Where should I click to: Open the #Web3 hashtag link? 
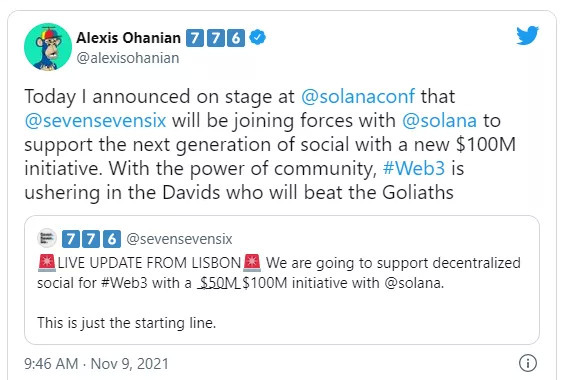414,168
